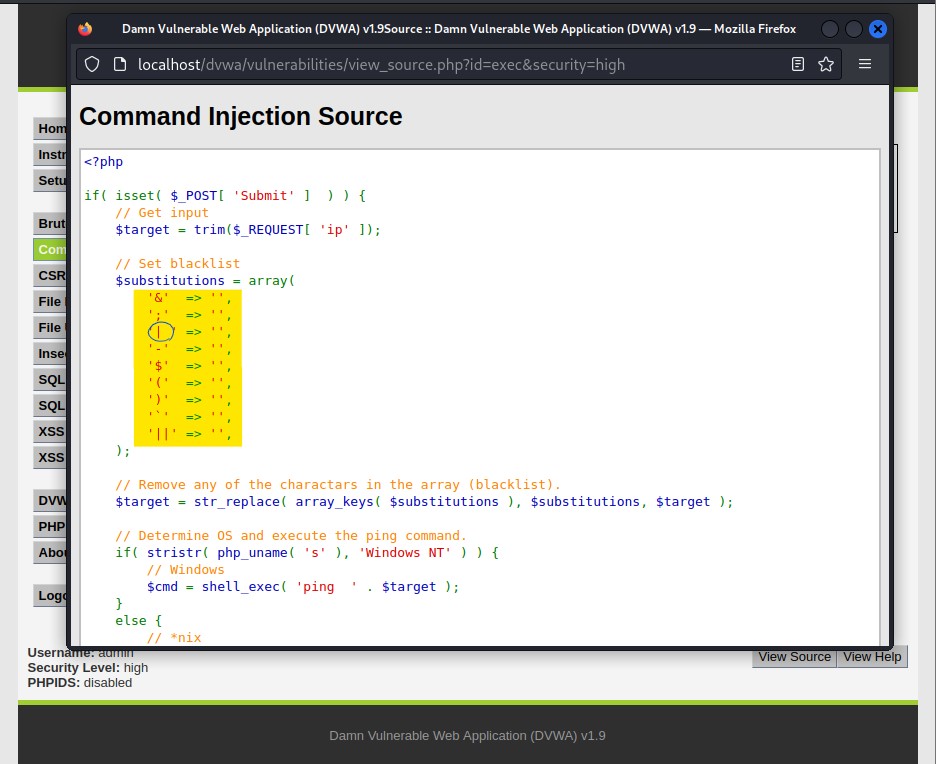Click the Firefox shield tracking protection icon

click(92, 64)
